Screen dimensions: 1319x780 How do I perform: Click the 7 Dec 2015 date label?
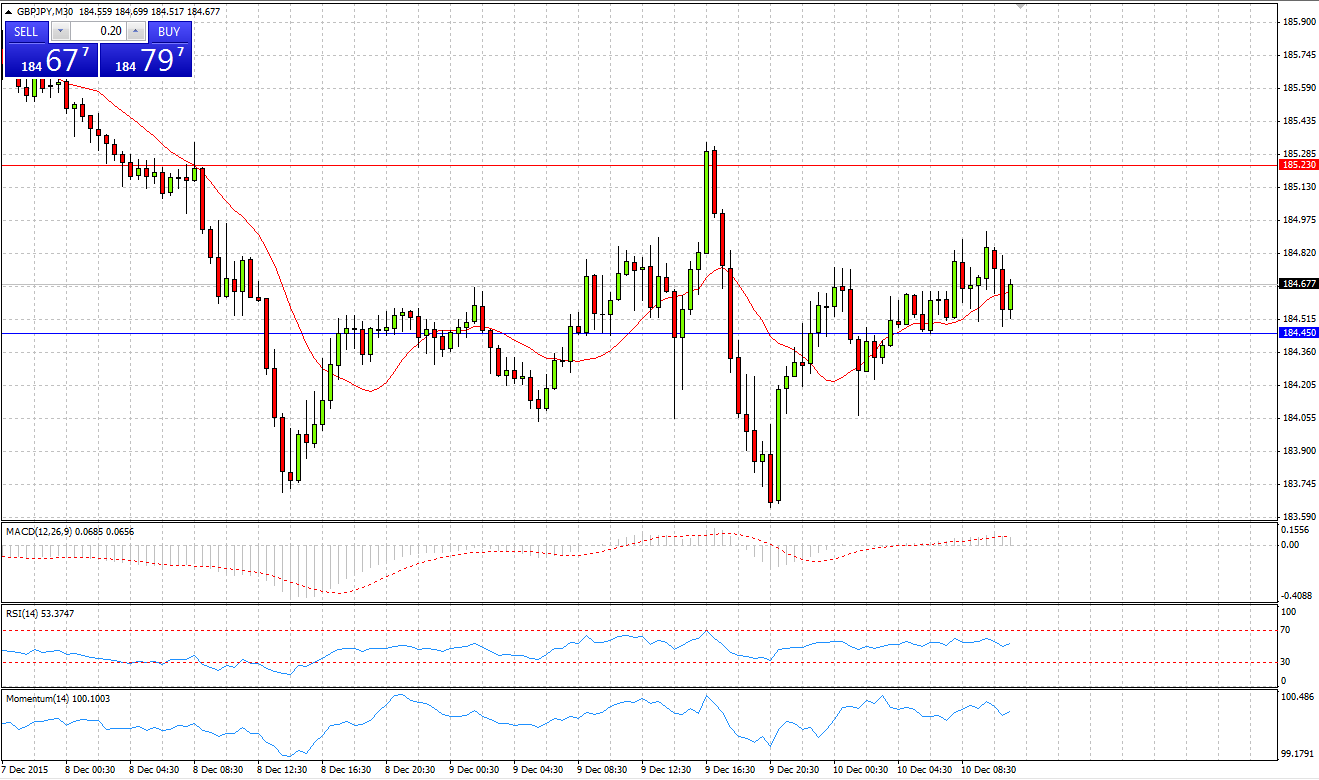[x=24, y=770]
